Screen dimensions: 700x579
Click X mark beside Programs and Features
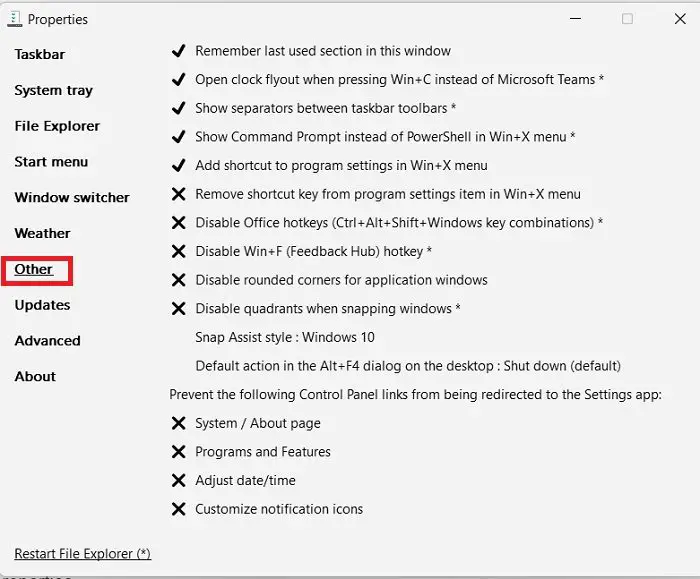[x=179, y=452]
